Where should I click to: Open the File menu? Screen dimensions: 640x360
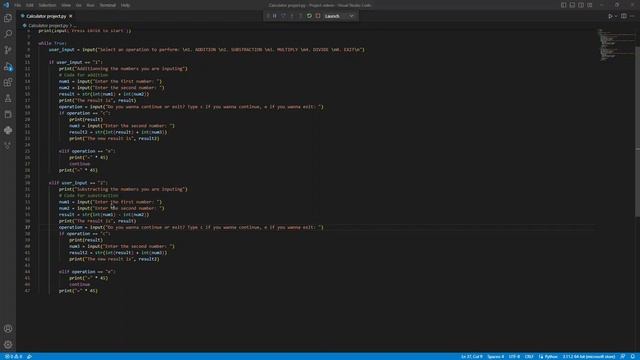tap(18, 5)
